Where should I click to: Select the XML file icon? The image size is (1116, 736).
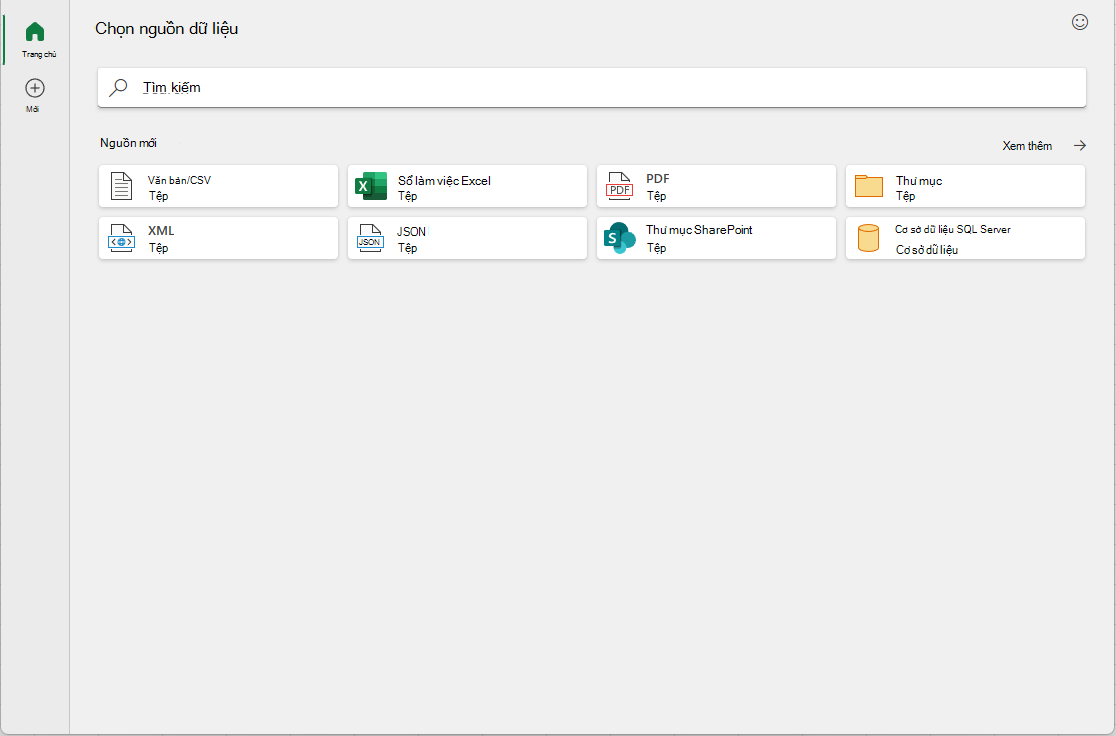pyautogui.click(x=122, y=238)
